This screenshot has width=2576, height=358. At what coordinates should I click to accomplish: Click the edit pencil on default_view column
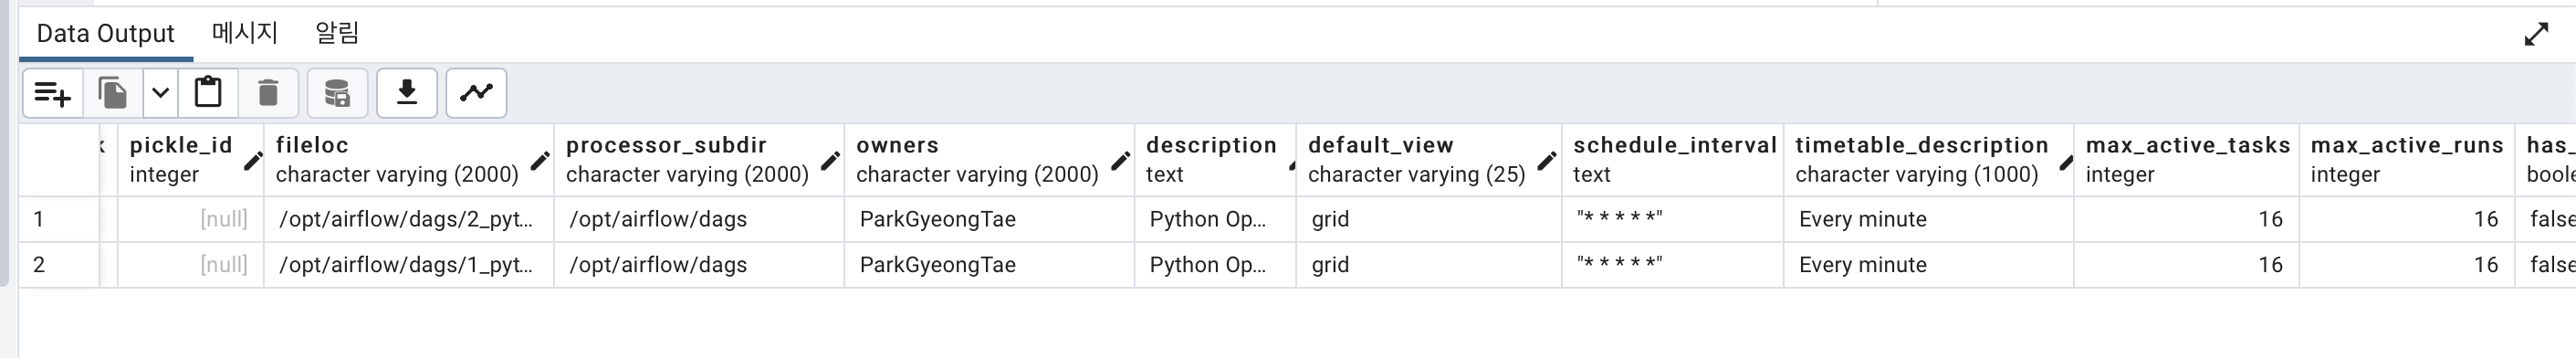(1547, 161)
